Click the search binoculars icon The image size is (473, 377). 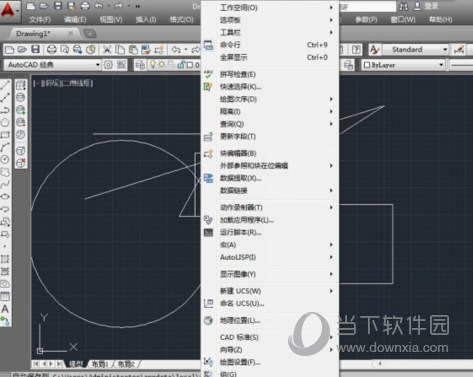(x=404, y=6)
